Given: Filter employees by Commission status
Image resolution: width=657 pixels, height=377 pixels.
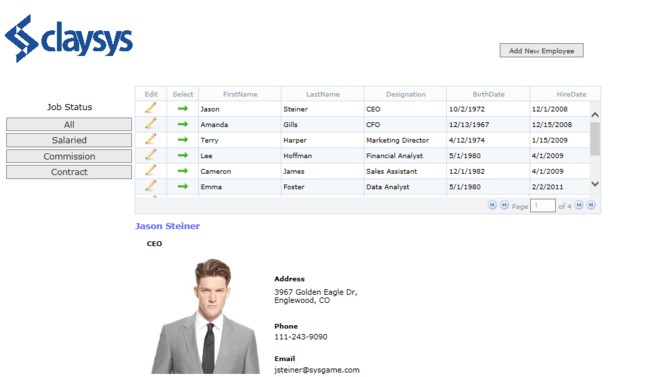Looking at the screenshot, I should coord(69,156).
